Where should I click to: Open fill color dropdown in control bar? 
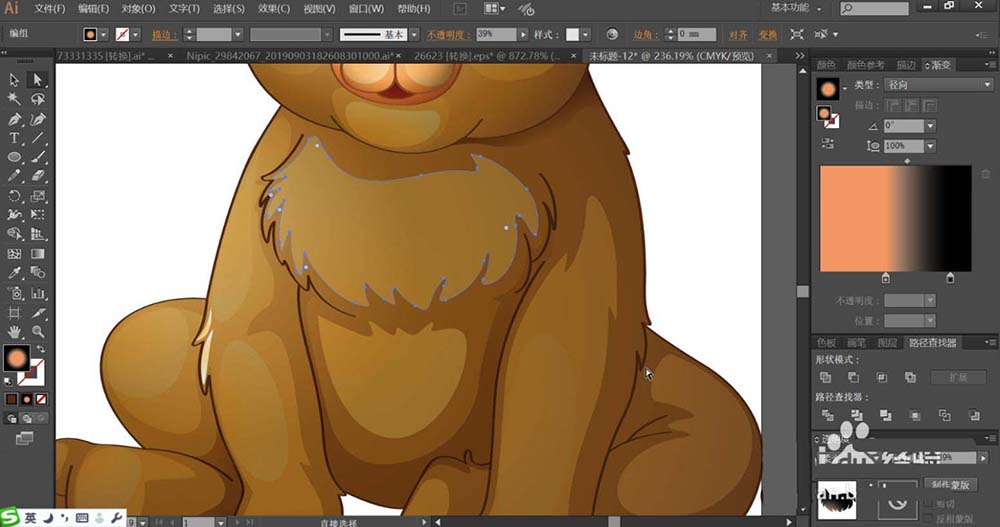click(103, 34)
